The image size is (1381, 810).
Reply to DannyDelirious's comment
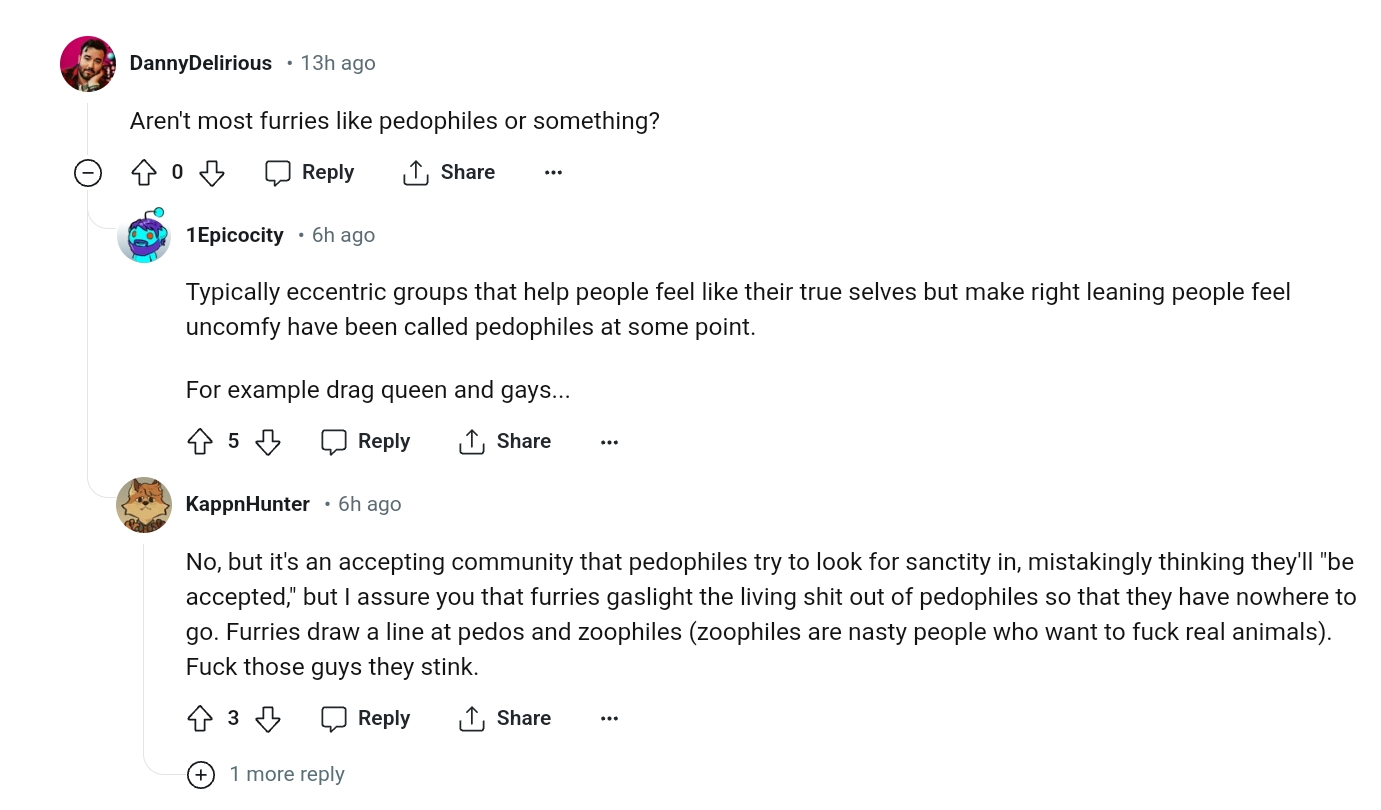tap(309, 173)
